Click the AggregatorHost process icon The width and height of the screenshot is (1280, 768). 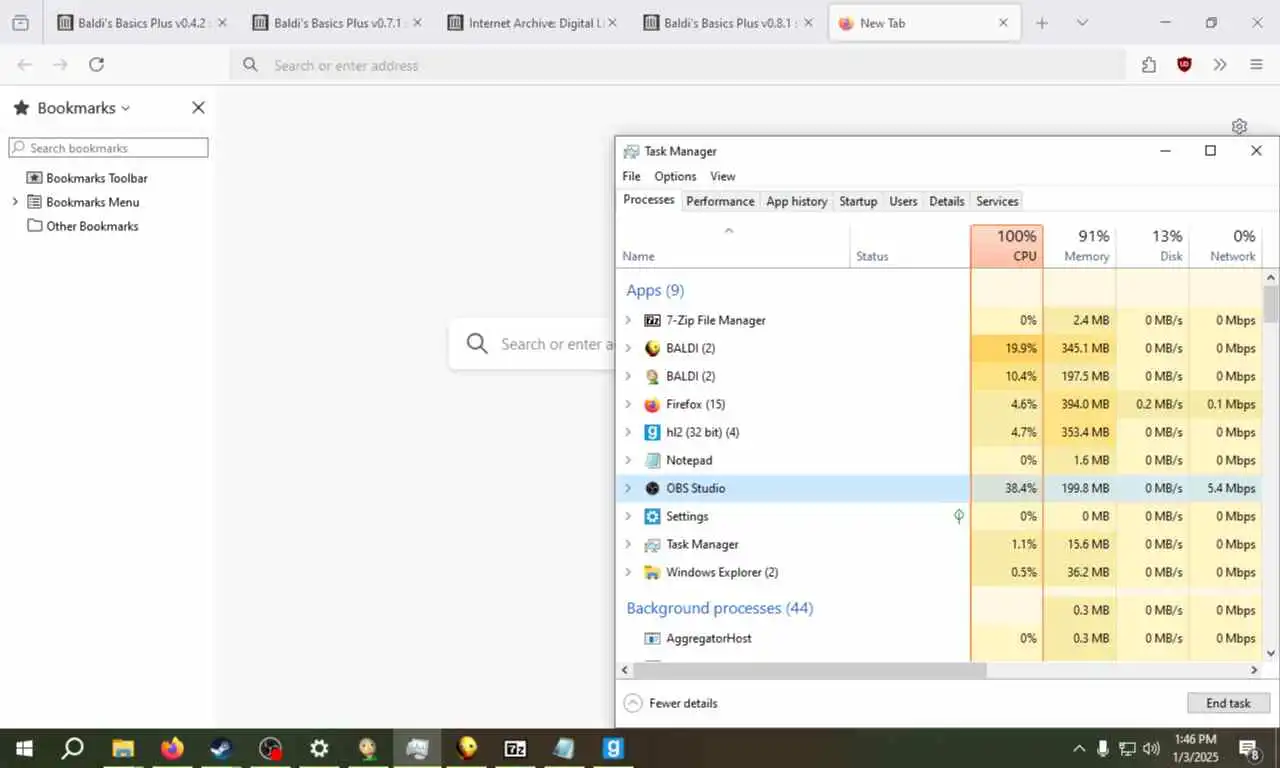click(x=652, y=639)
